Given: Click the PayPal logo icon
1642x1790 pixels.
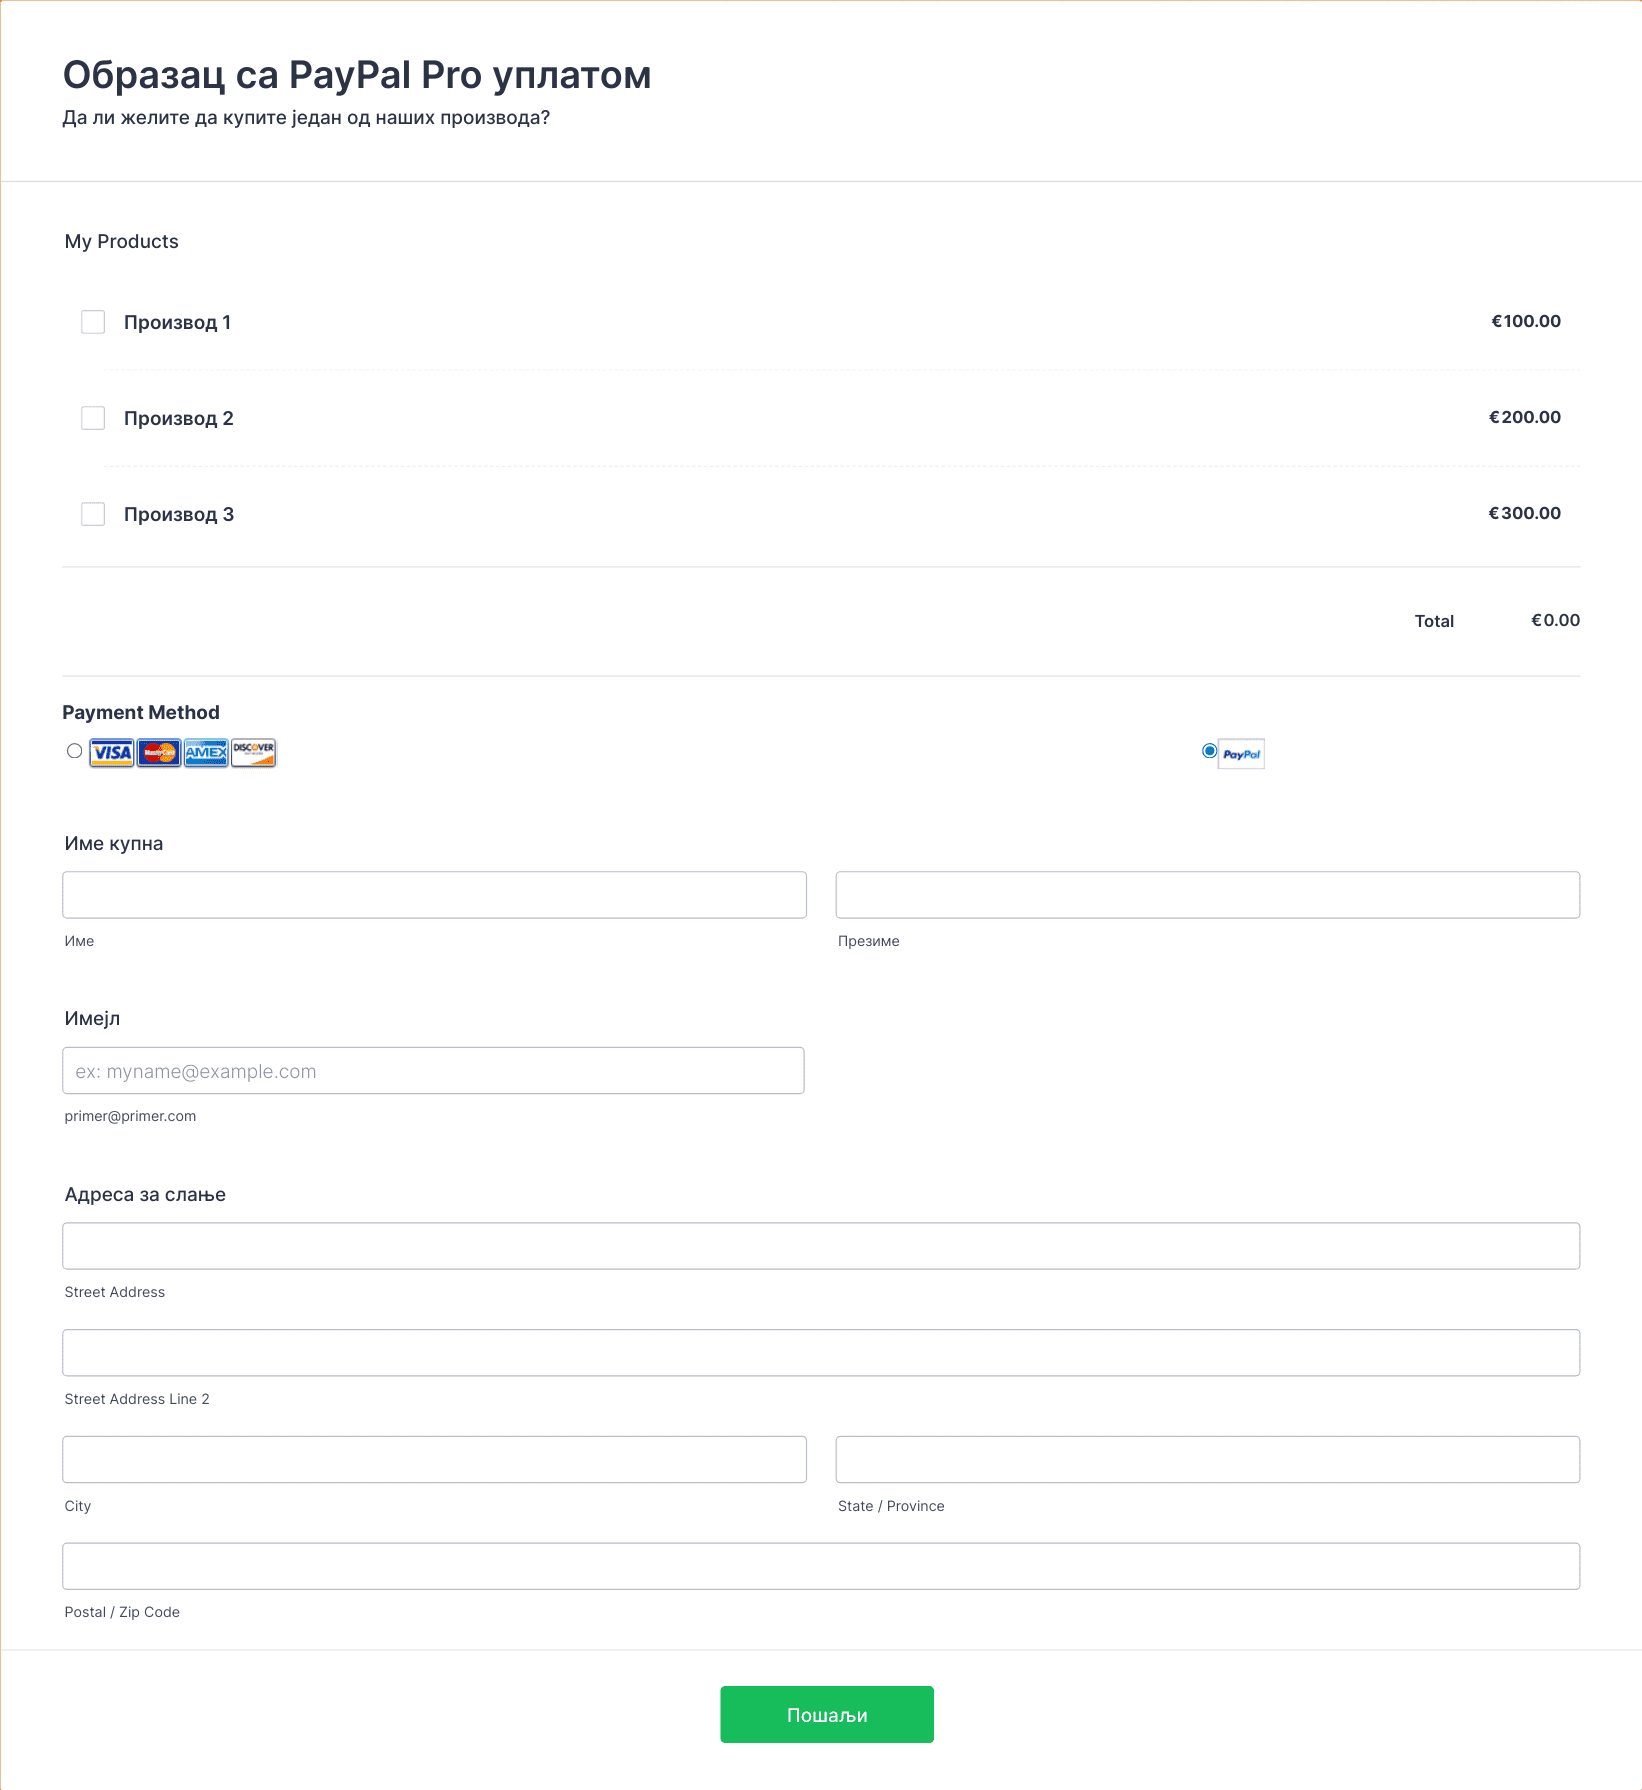Looking at the screenshot, I should 1241,754.
